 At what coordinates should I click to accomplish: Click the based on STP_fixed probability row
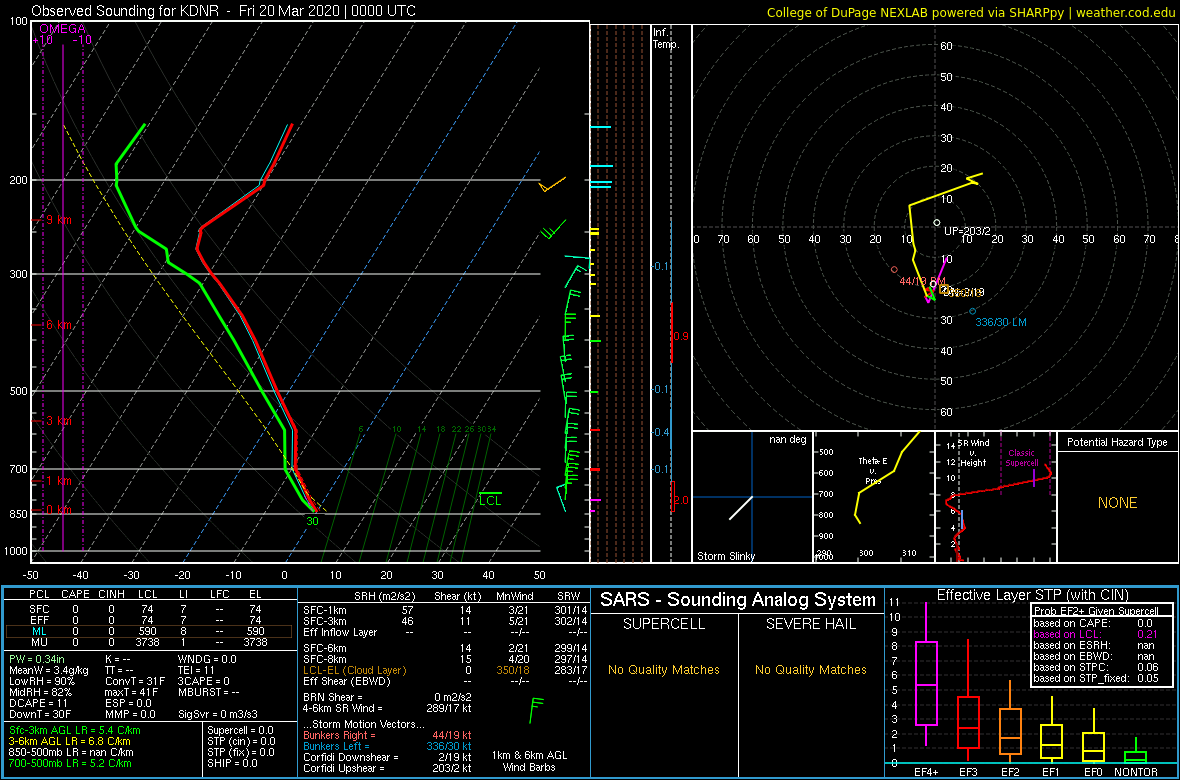click(x=1098, y=678)
